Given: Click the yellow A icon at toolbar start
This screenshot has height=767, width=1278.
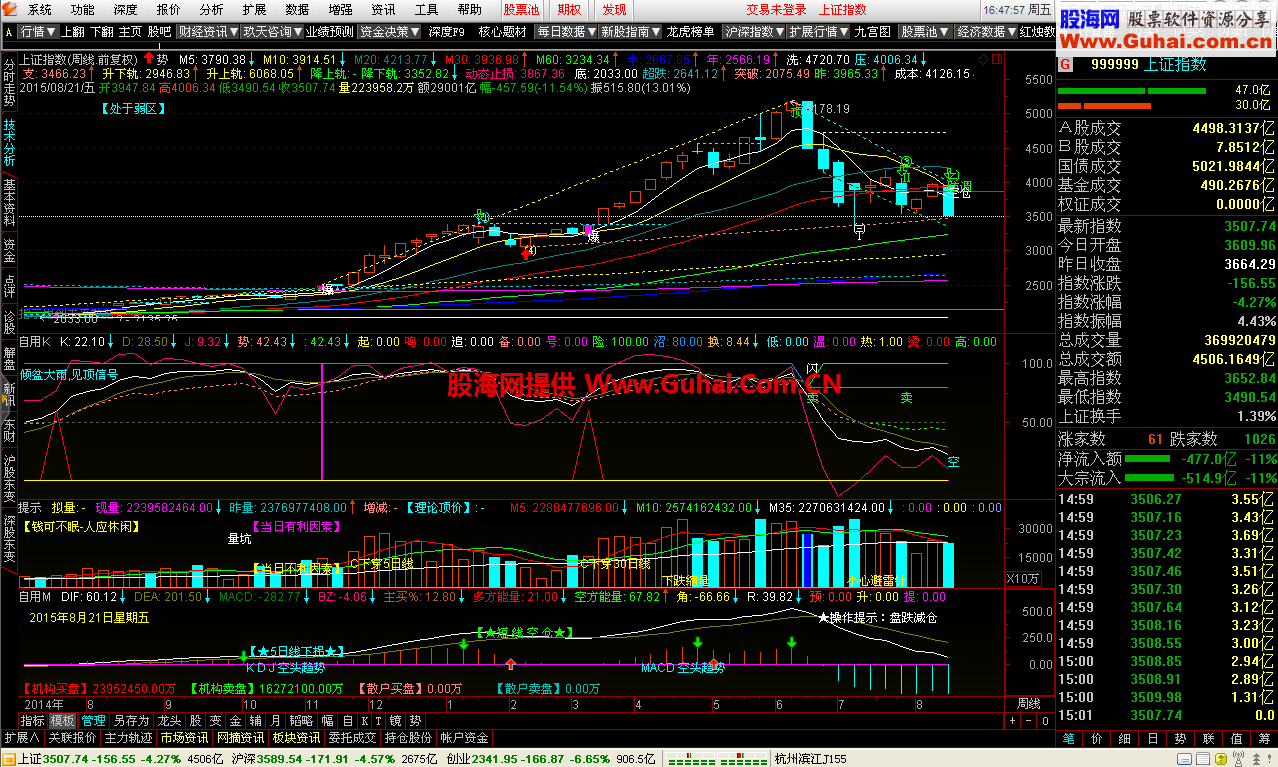Looking at the screenshot, I should point(9,31).
